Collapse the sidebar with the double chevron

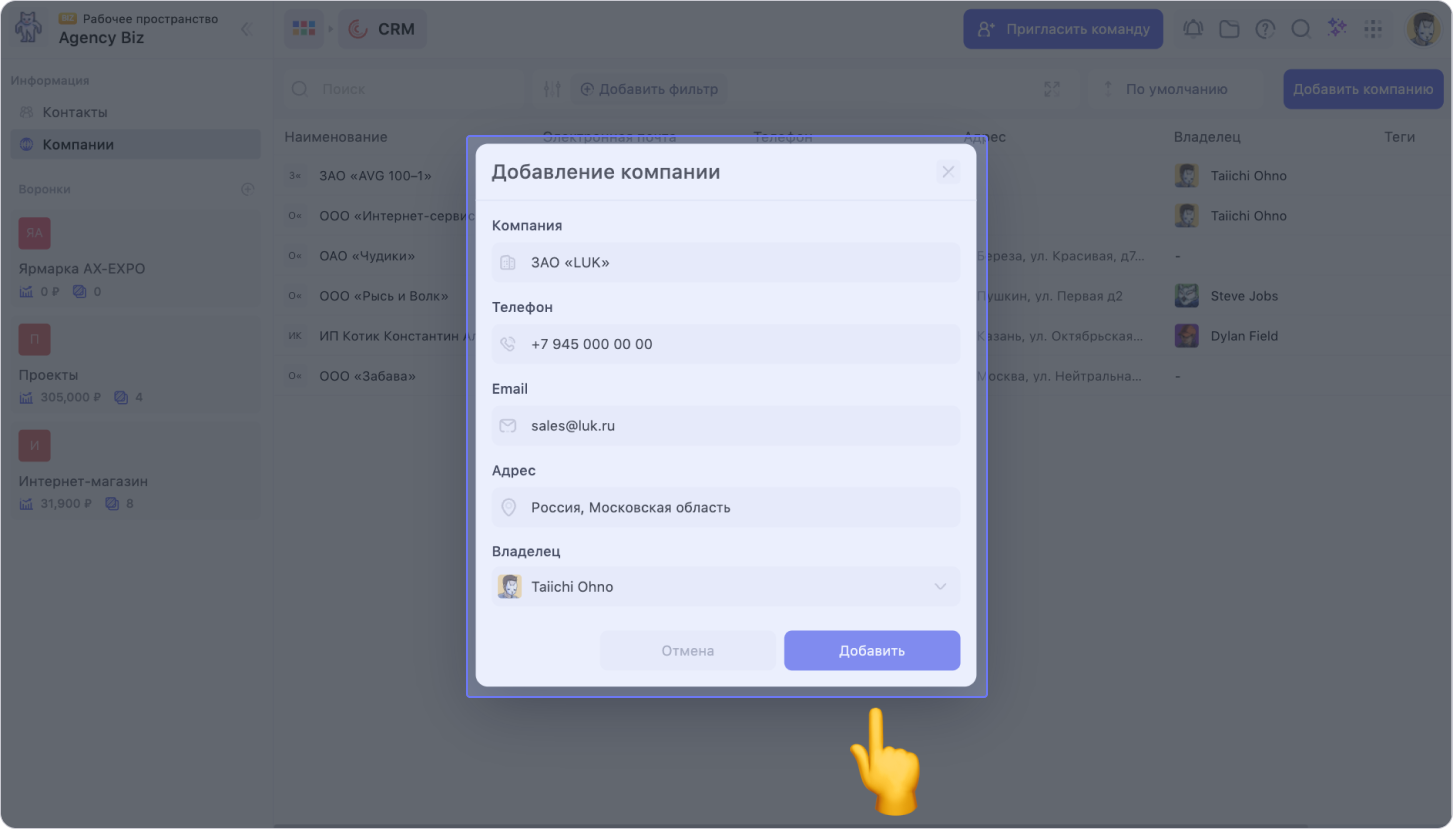(x=245, y=29)
